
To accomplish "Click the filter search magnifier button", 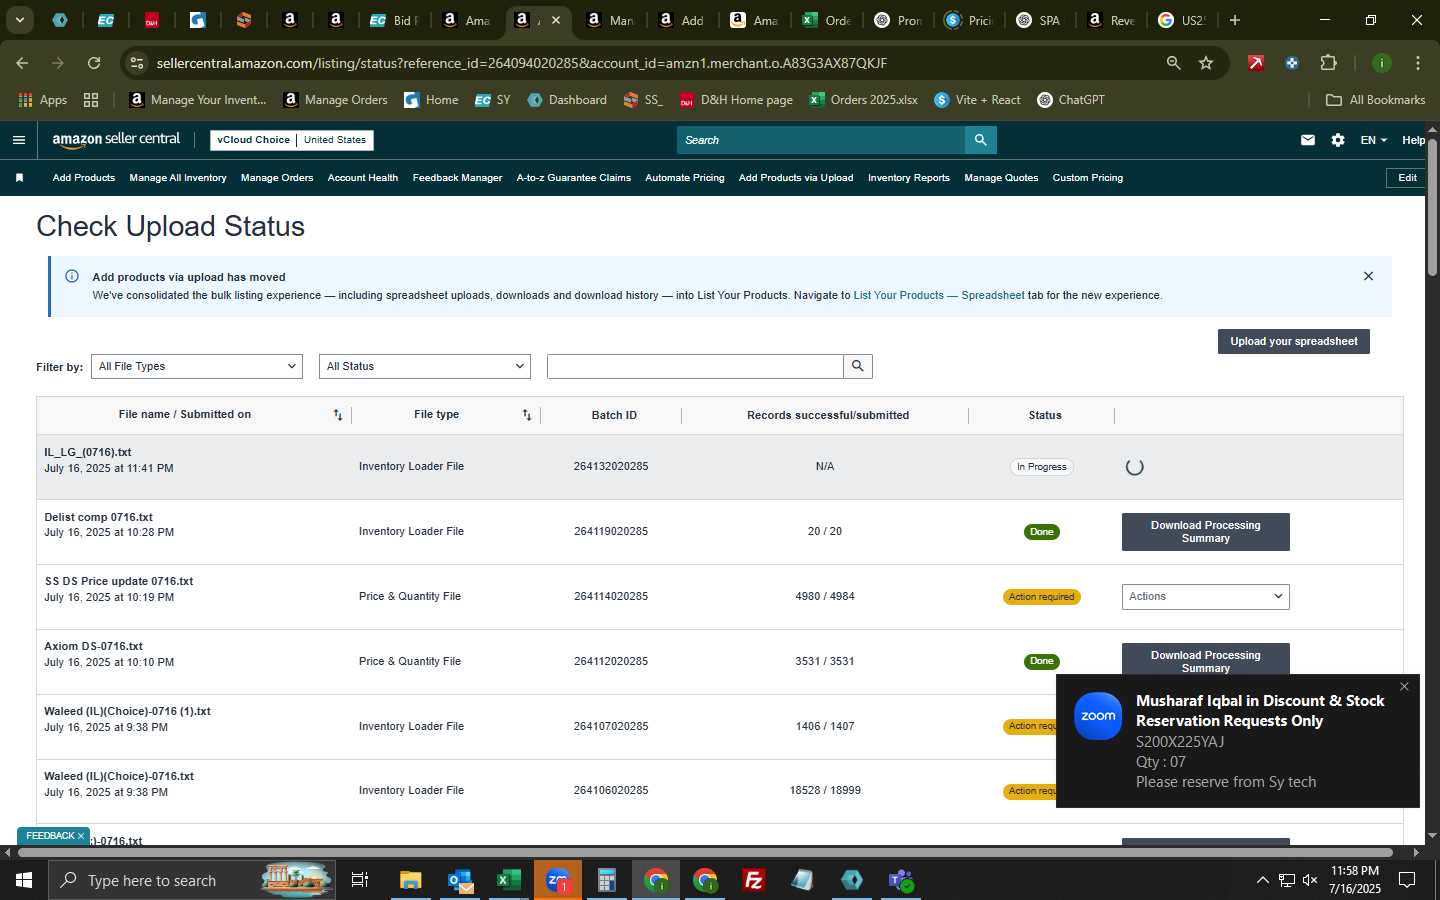I will (x=858, y=366).
